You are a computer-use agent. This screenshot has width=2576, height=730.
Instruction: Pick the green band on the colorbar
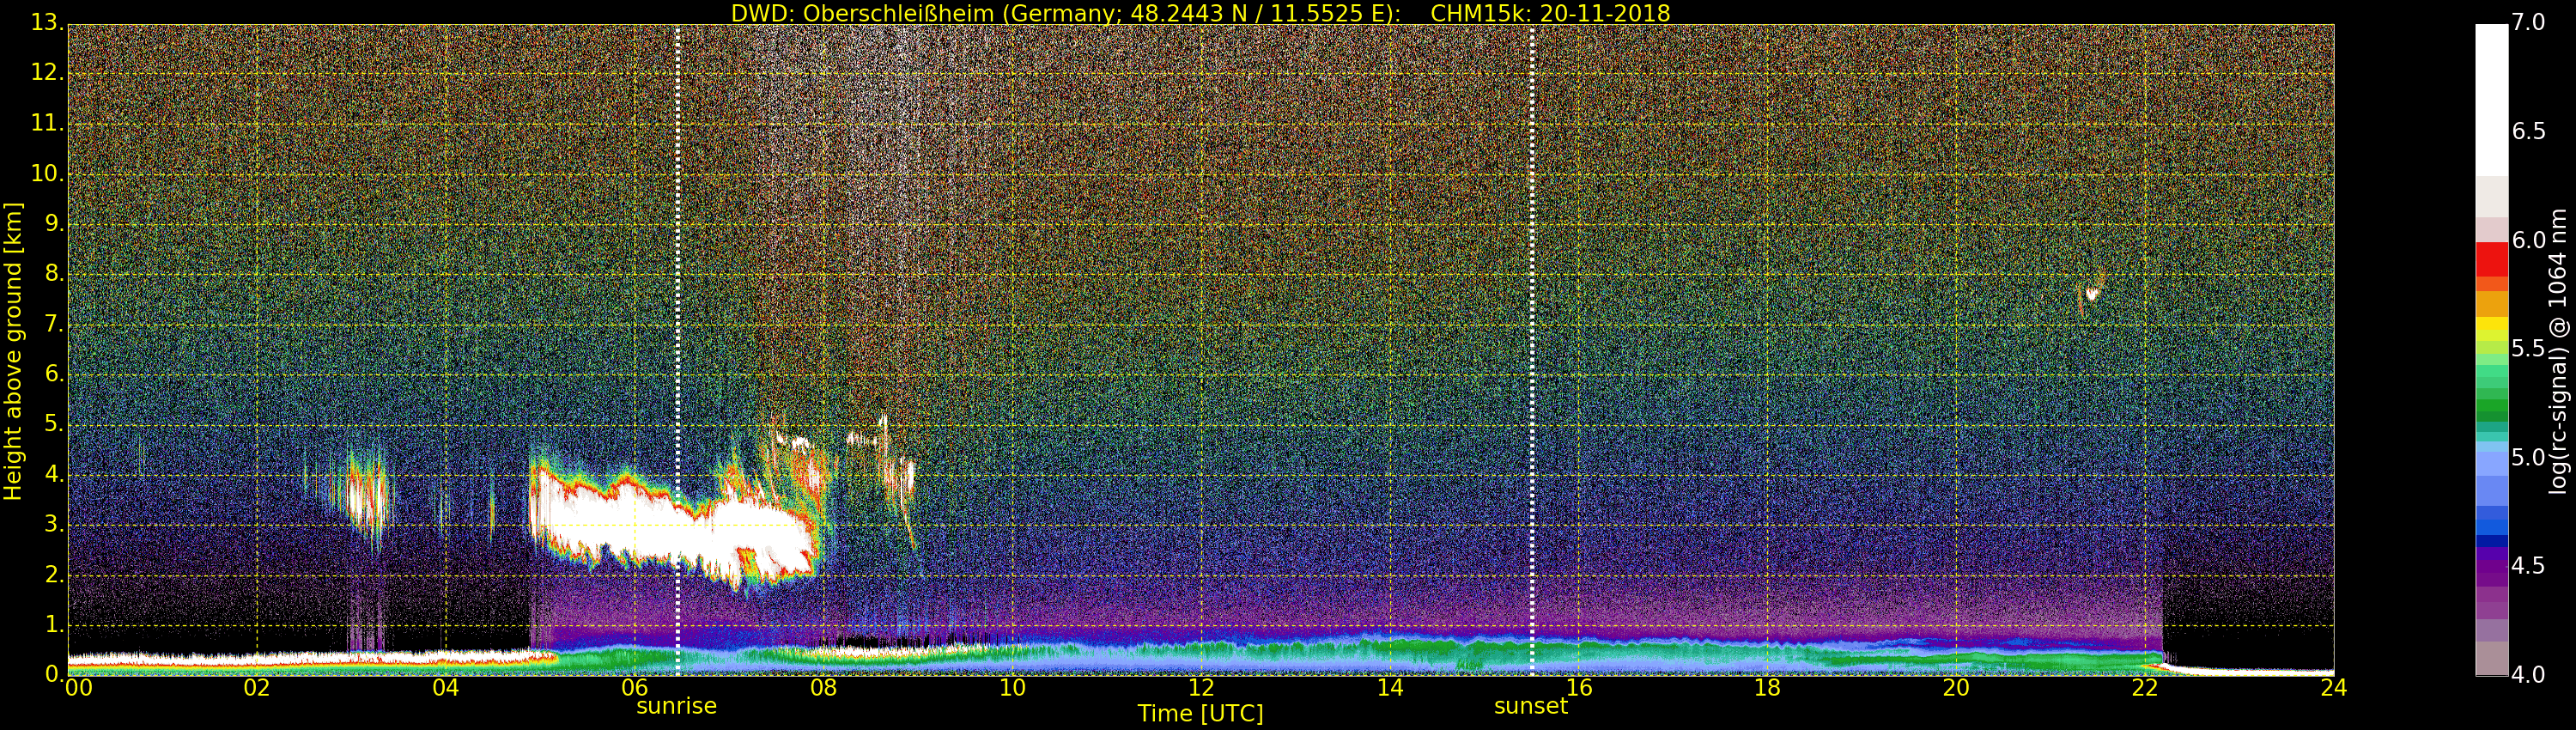[x=2491, y=400]
